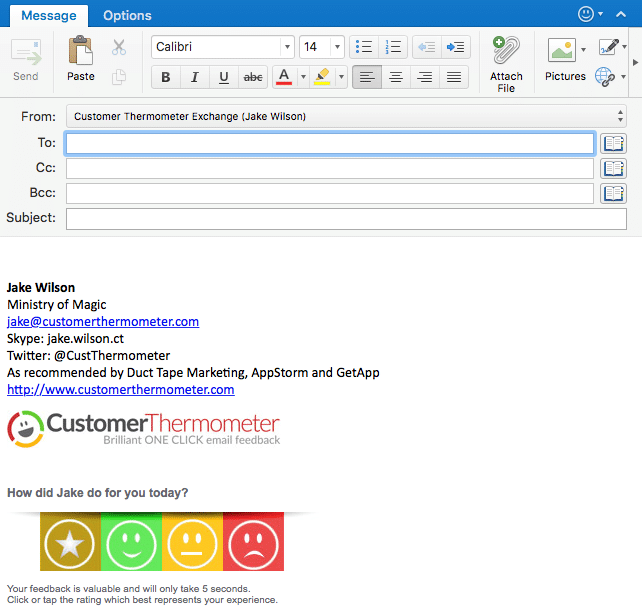Open address book for Bcc field

click(613, 193)
